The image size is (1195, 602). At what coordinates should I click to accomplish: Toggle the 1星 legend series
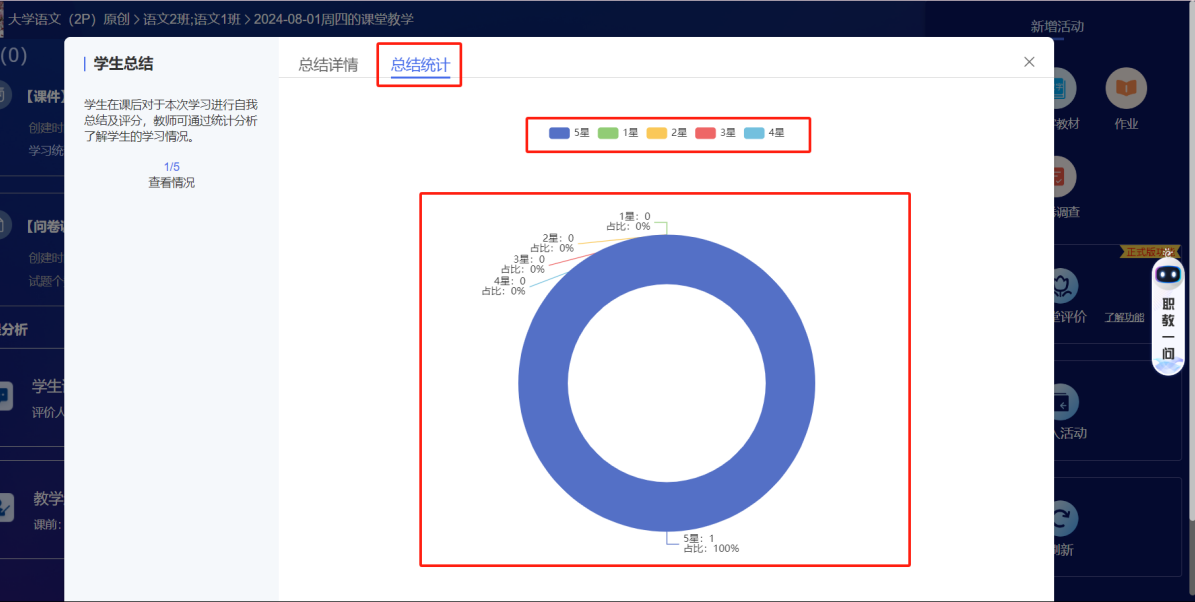pos(618,133)
